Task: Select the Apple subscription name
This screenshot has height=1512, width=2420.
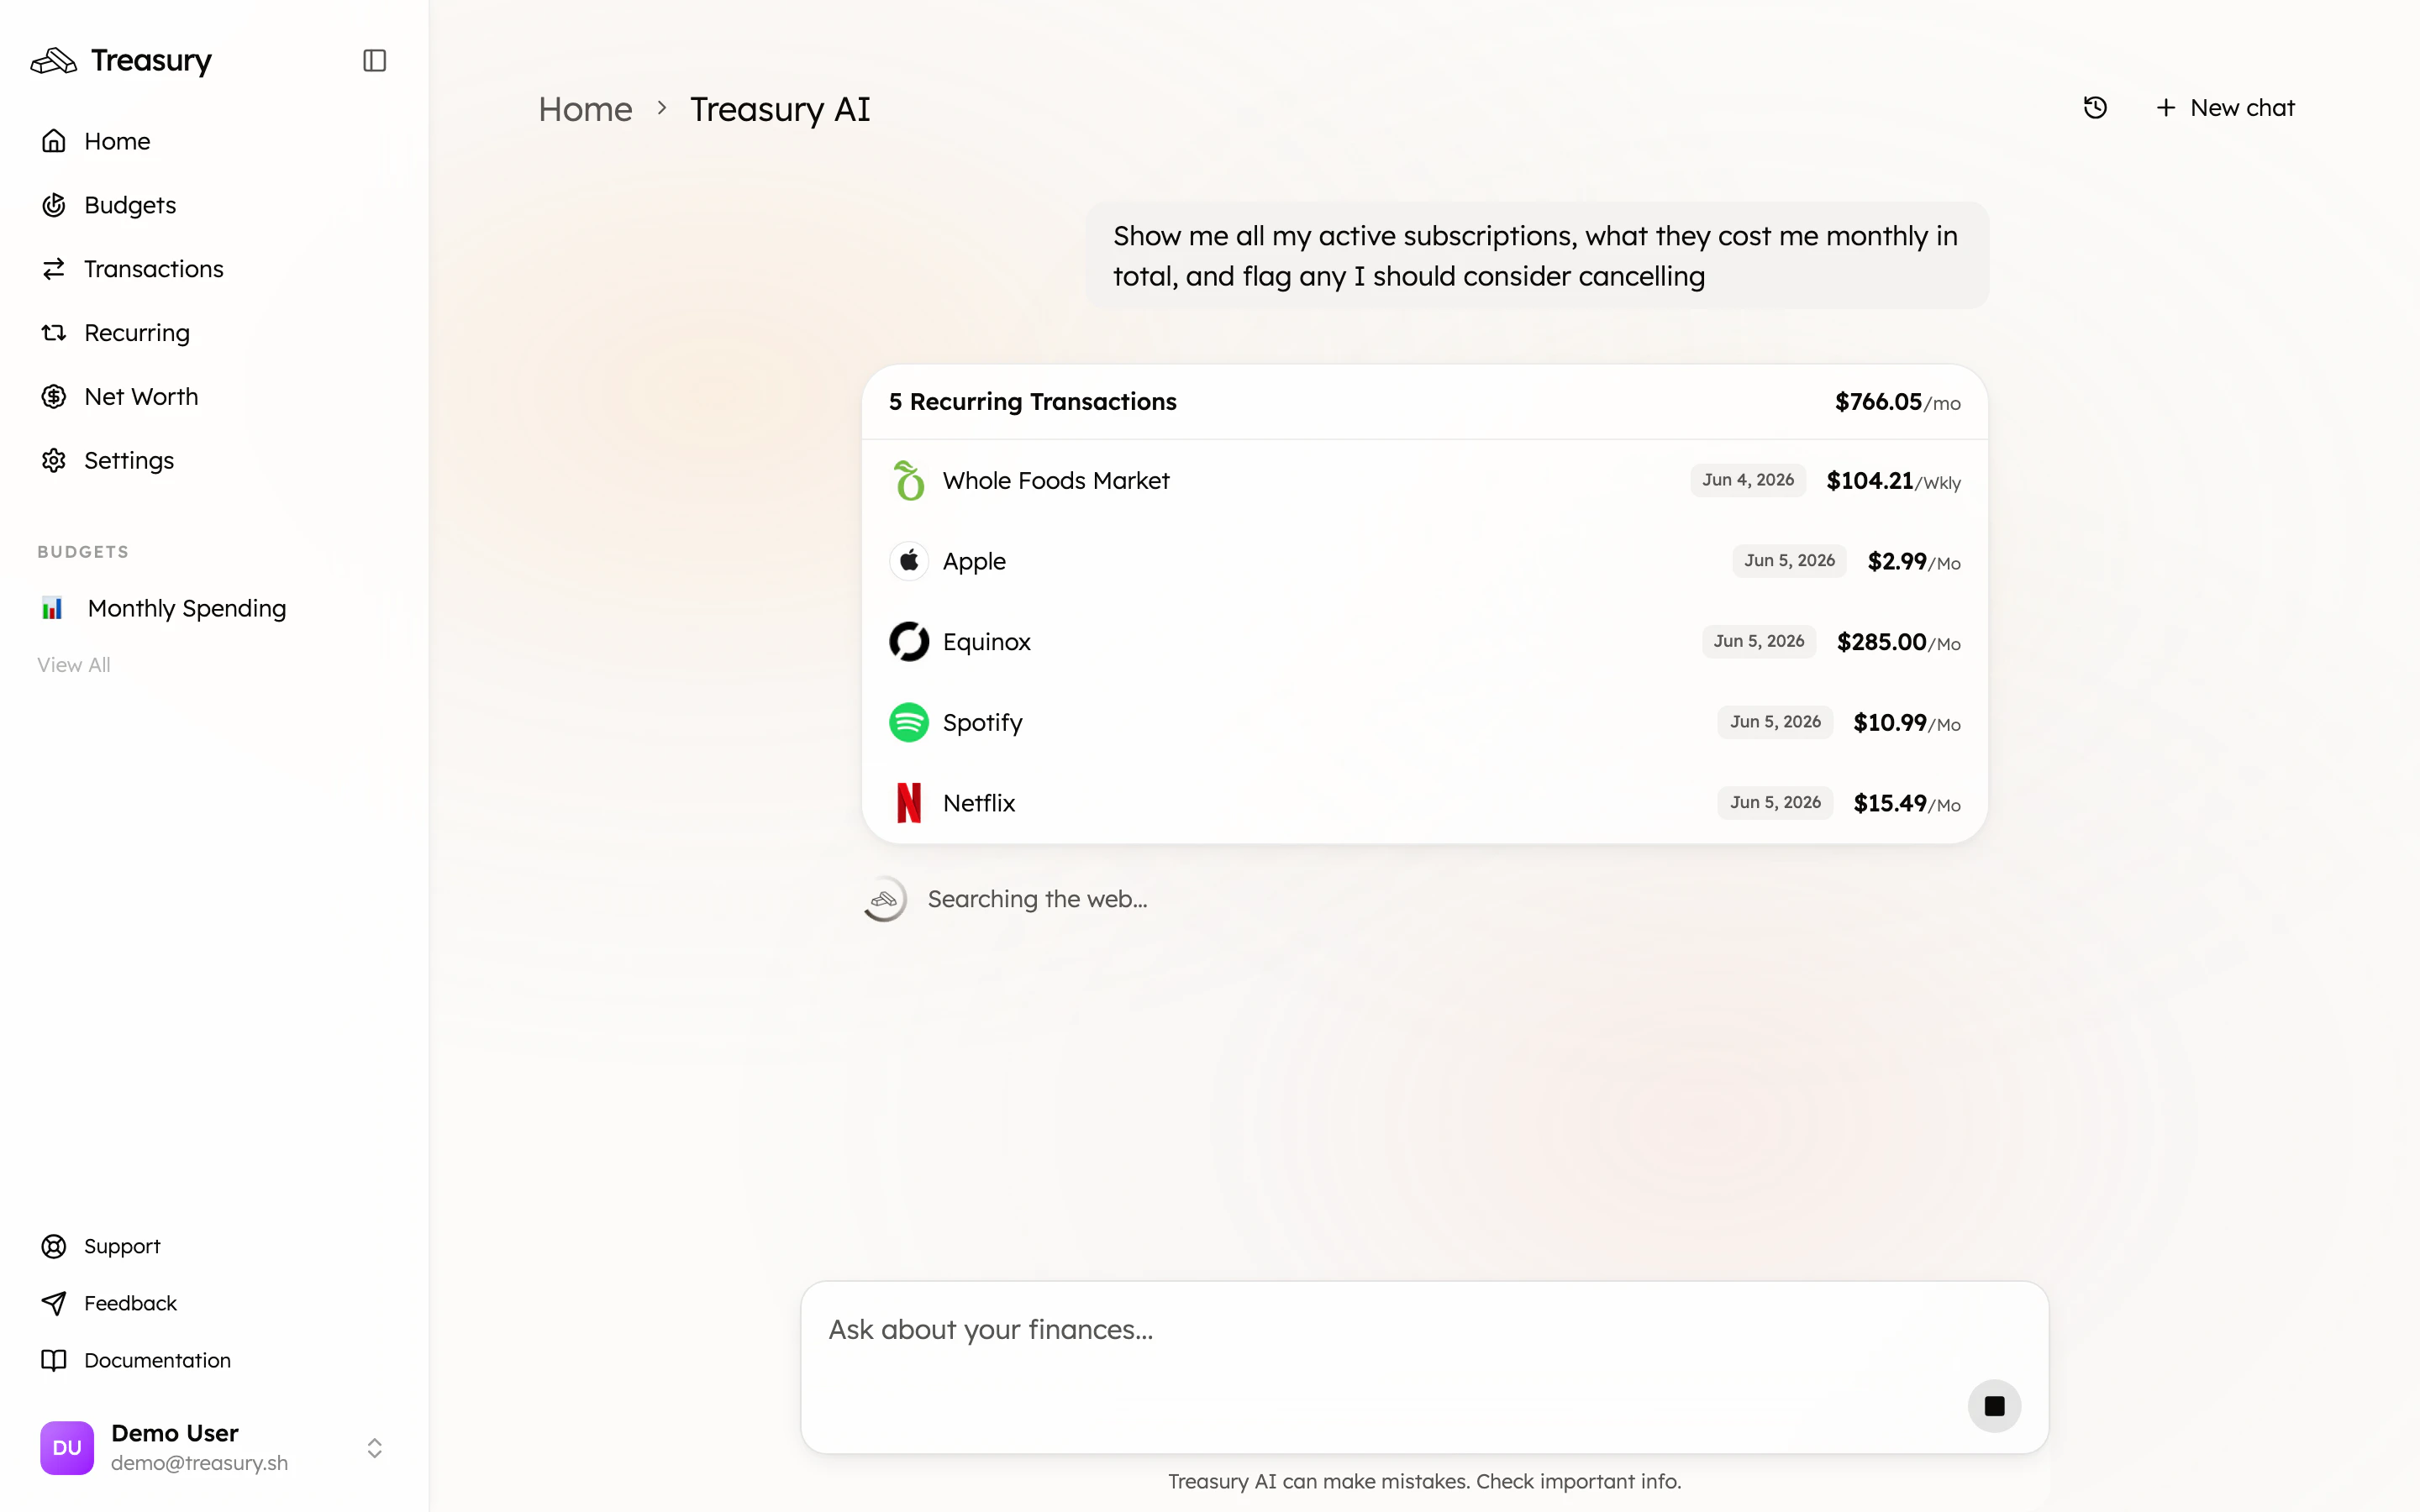Action: point(974,562)
